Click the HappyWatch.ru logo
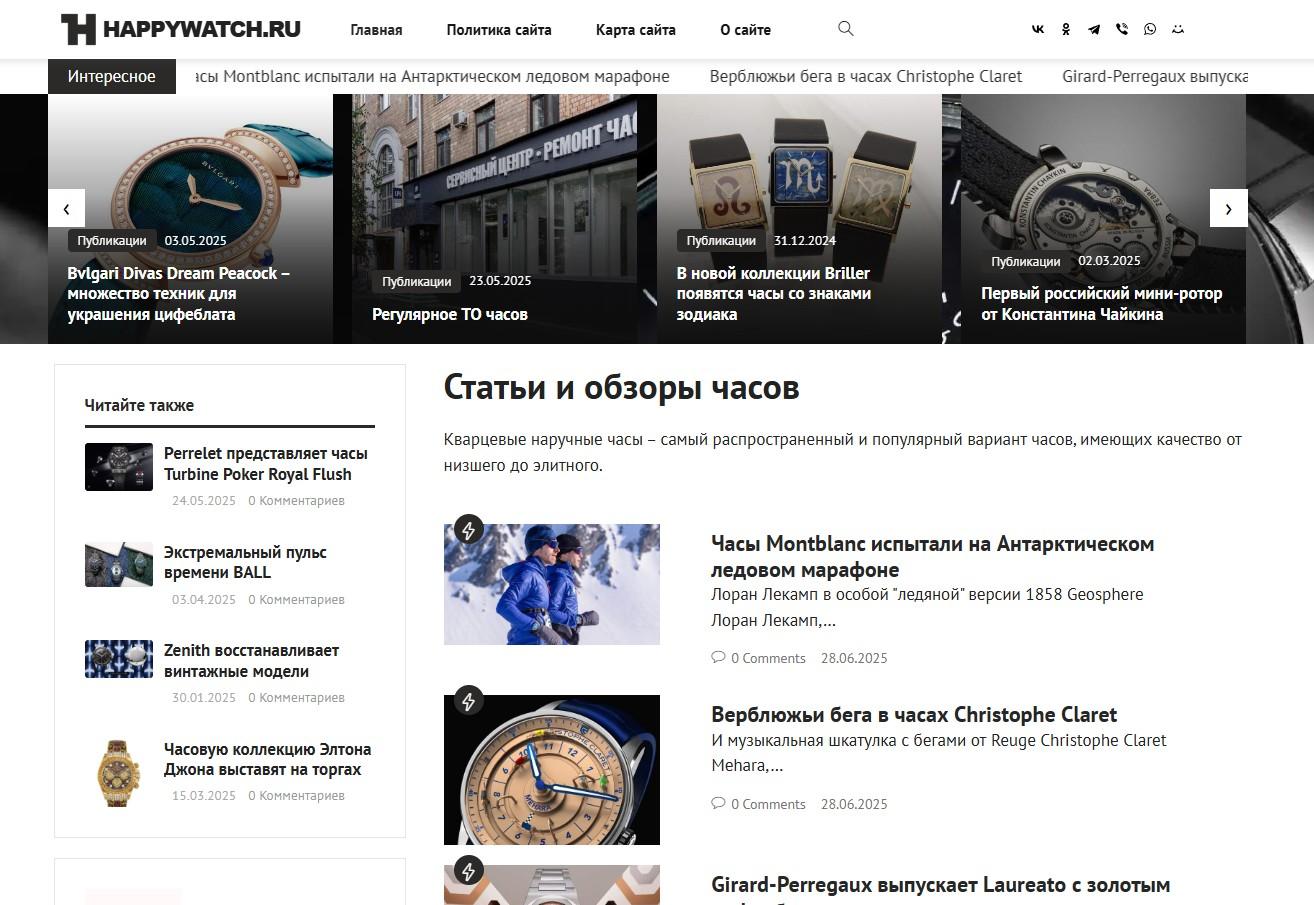Image resolution: width=1314 pixels, height=905 pixels. coord(181,30)
